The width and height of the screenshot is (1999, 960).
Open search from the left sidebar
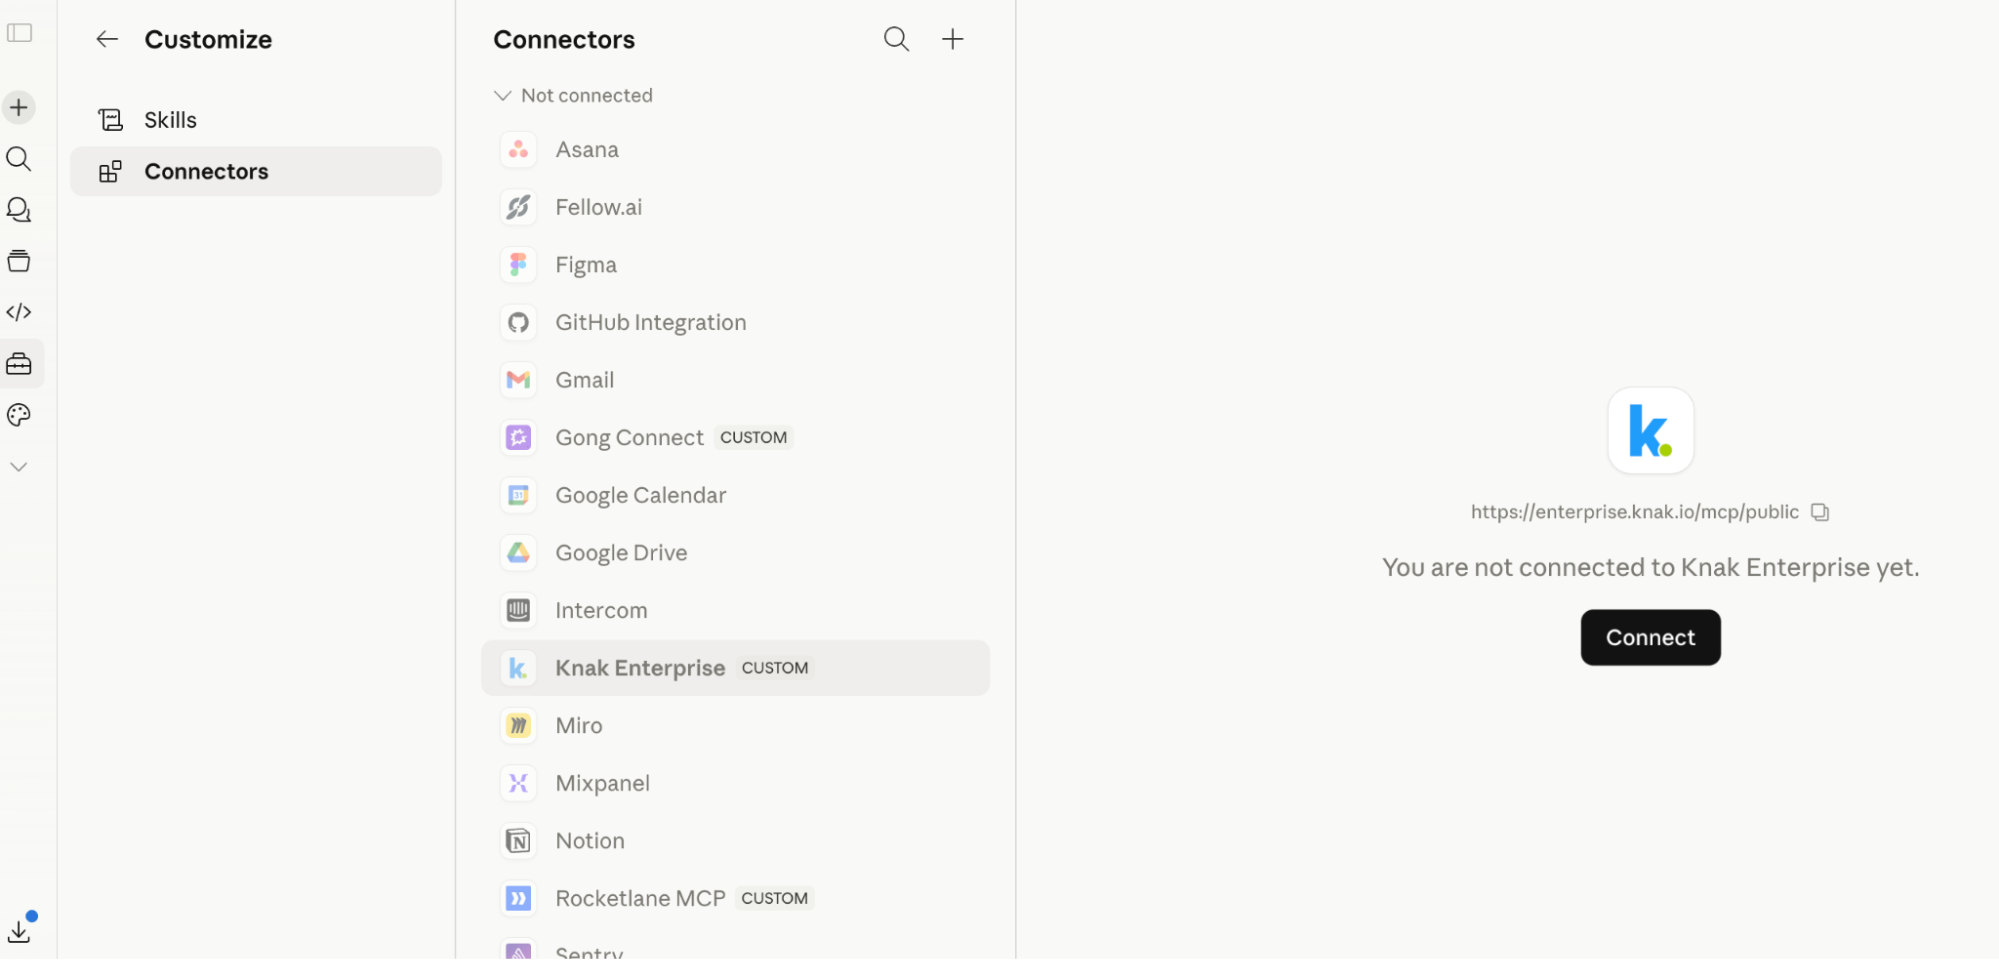[x=19, y=159]
